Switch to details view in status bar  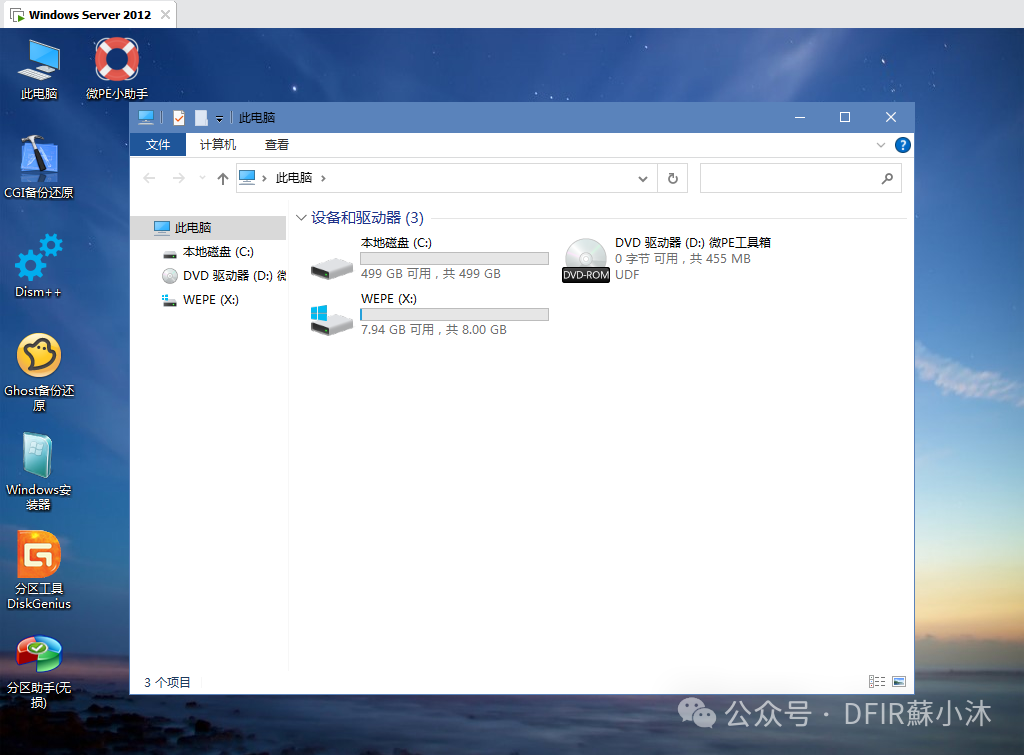pyautogui.click(x=877, y=682)
